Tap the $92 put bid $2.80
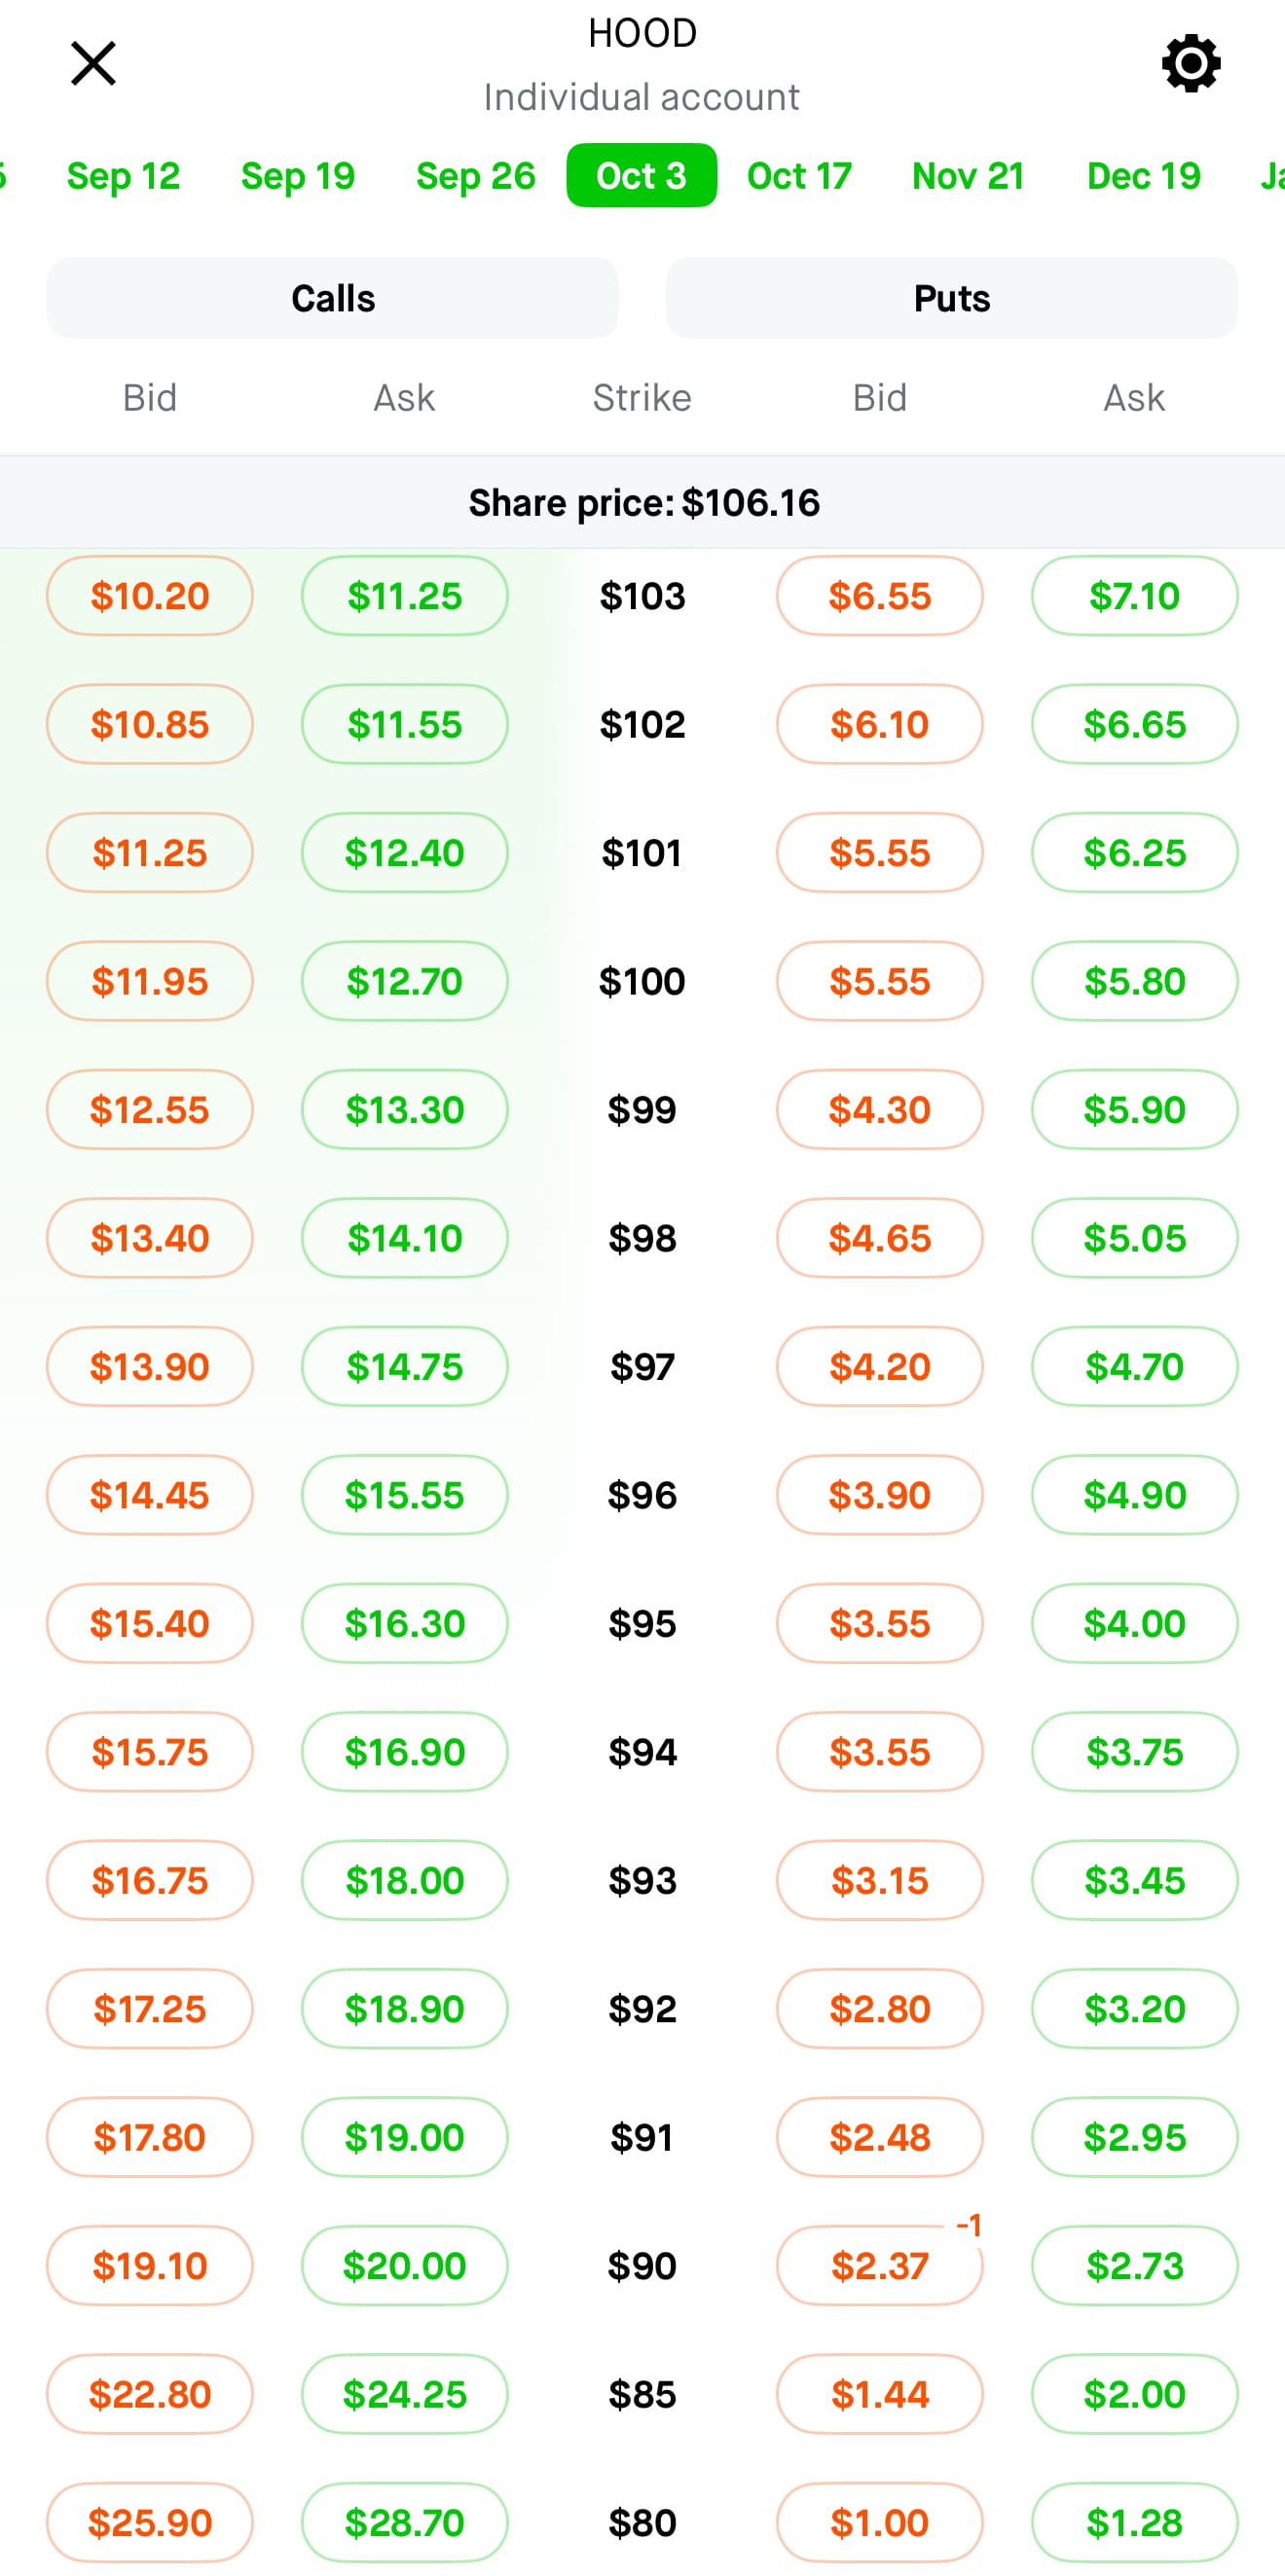The height and width of the screenshot is (2576, 1285). point(879,2009)
